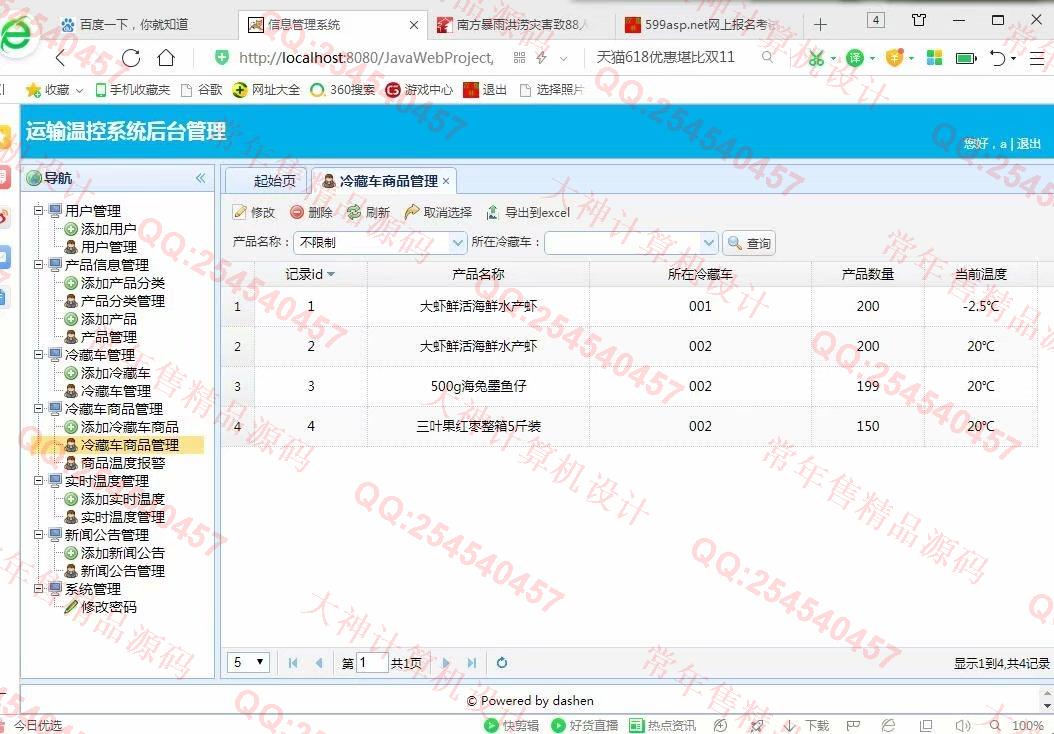Click the search magnifier in browser search box
The height and width of the screenshot is (734, 1054).
pyautogui.click(x=767, y=58)
